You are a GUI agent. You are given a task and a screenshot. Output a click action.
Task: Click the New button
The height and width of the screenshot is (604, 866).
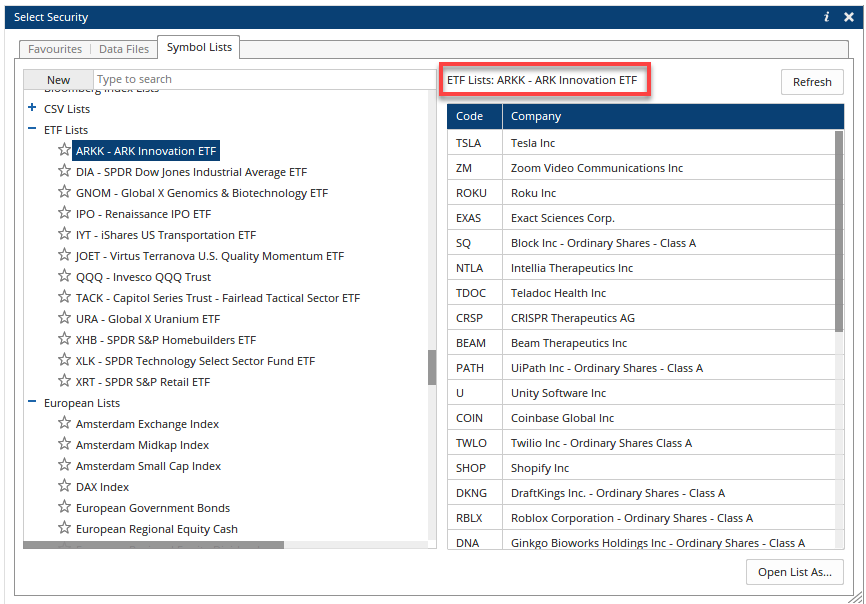(x=58, y=80)
